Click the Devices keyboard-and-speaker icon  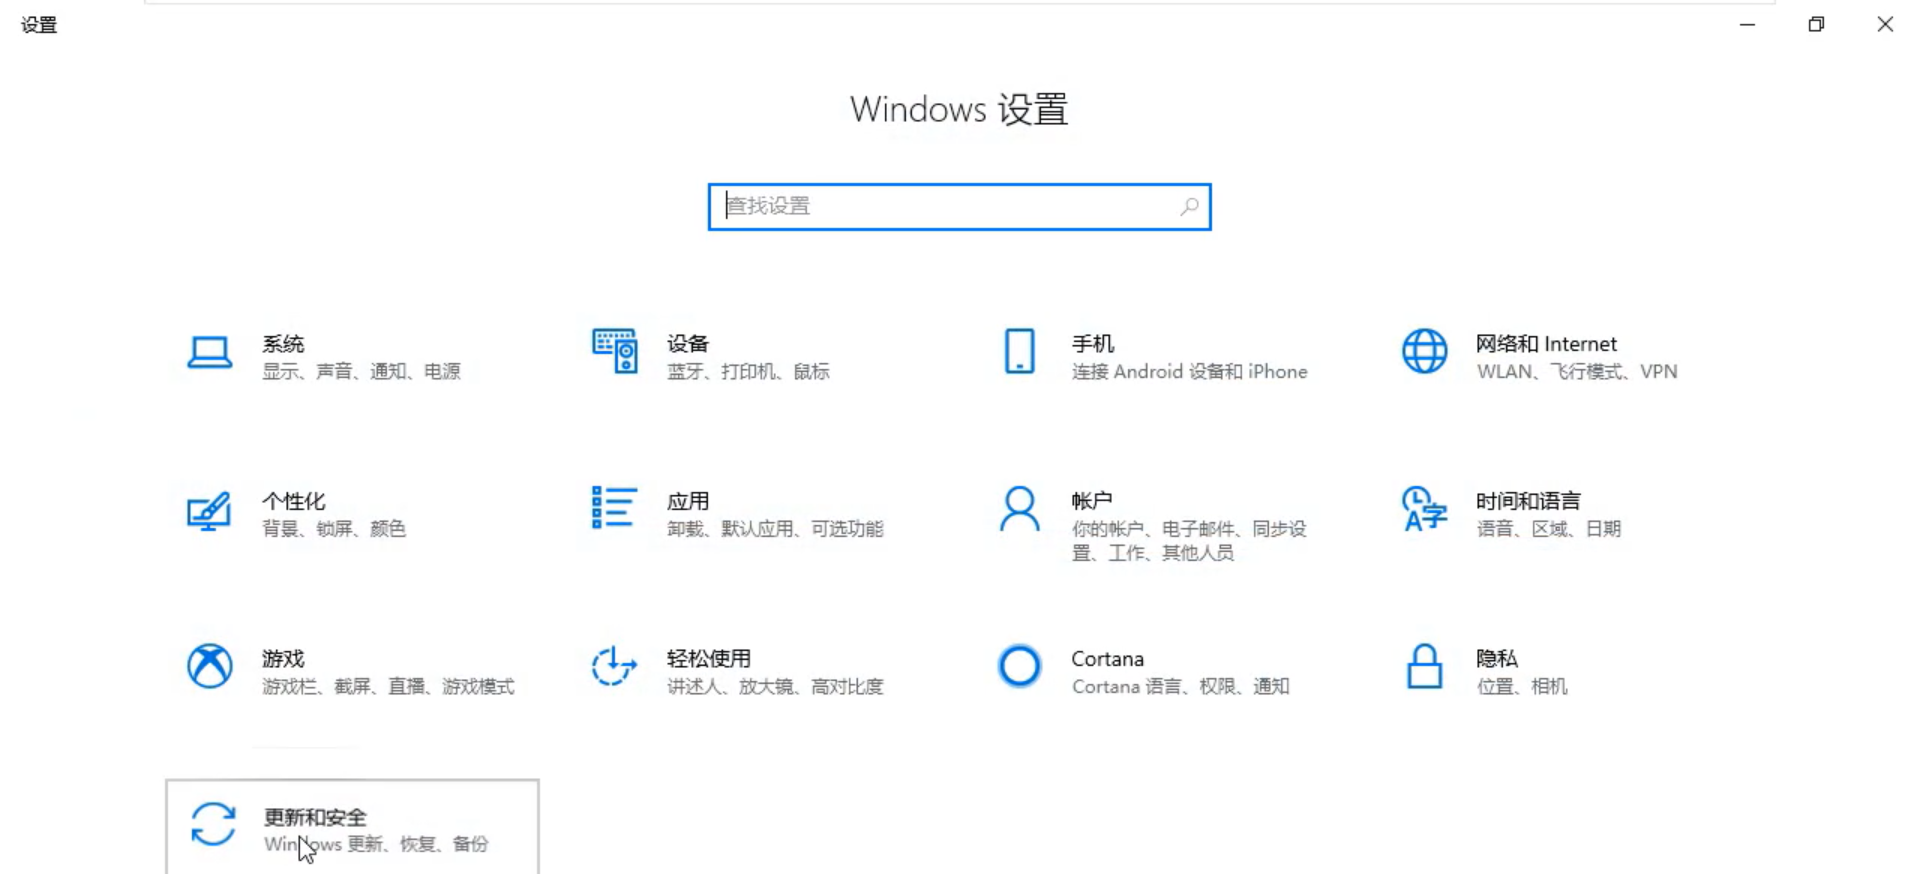tap(614, 351)
